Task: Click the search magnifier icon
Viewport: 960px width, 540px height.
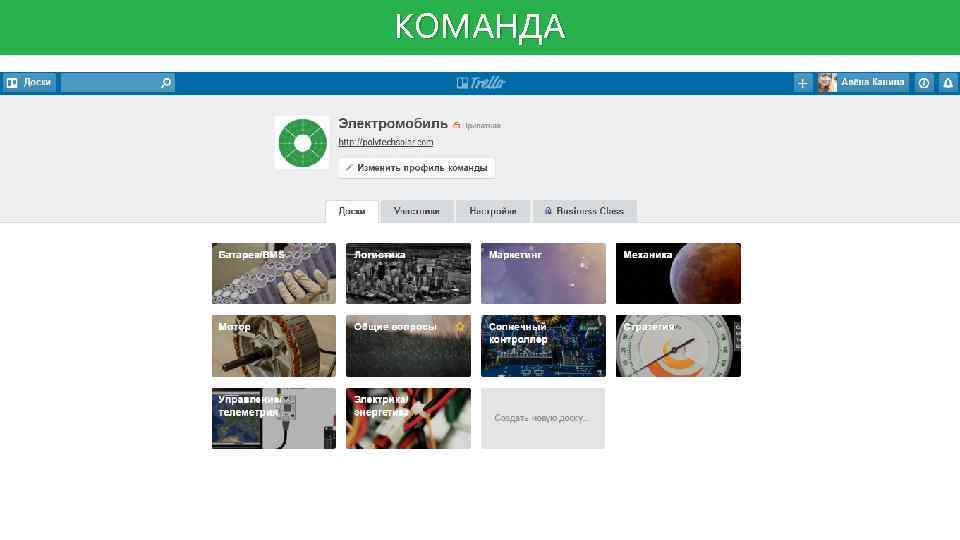Action: tap(166, 83)
